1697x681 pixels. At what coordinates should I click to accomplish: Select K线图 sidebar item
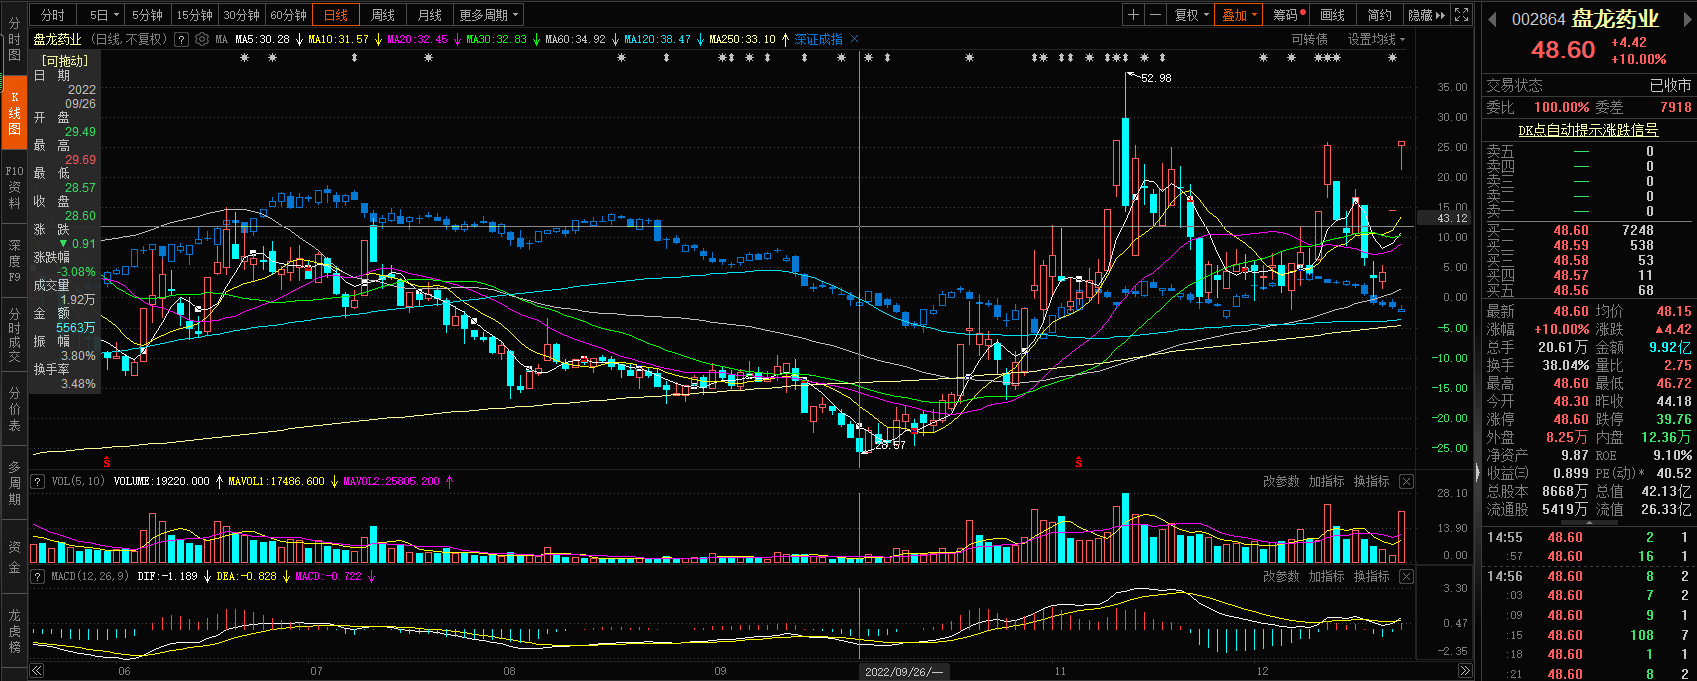(x=14, y=113)
